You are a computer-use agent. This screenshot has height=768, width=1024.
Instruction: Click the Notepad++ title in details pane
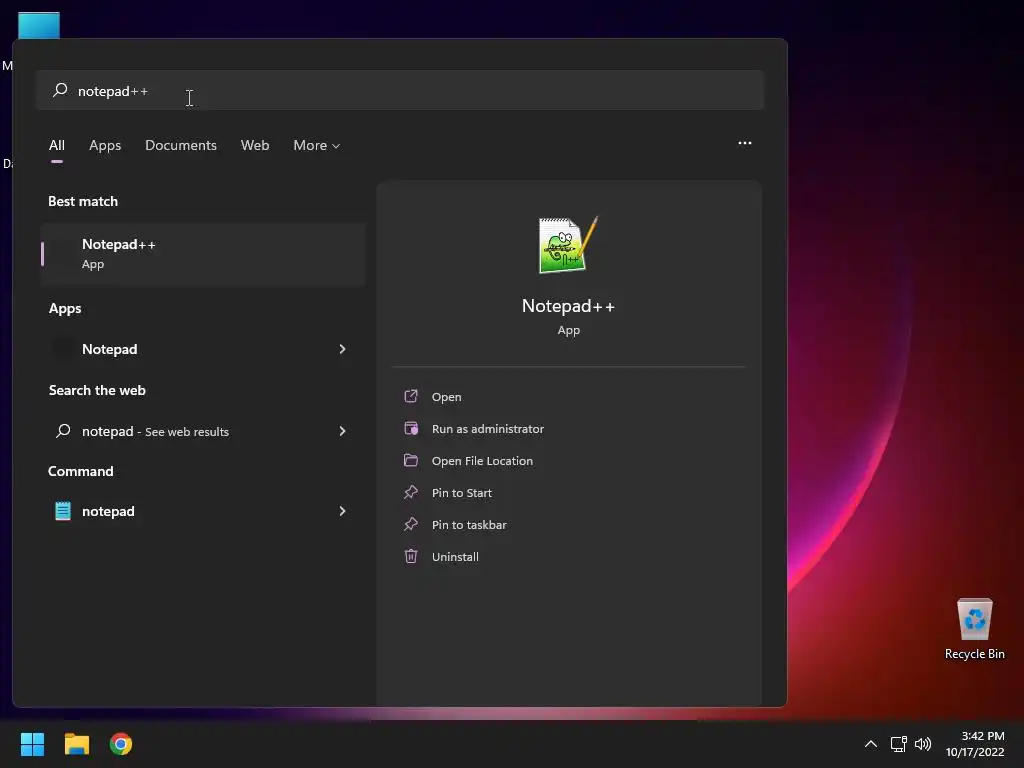click(x=568, y=306)
